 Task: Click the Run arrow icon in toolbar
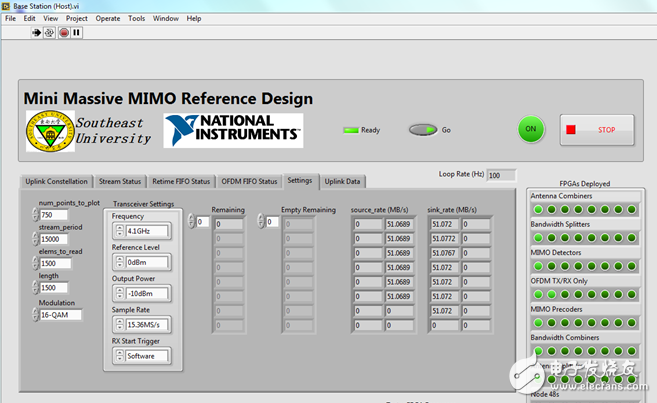(37, 32)
